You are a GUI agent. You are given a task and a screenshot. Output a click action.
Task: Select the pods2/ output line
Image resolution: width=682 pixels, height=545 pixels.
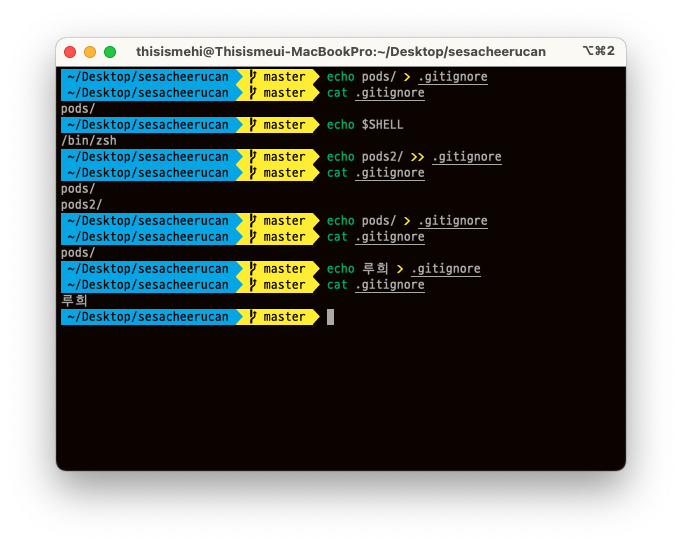82,204
